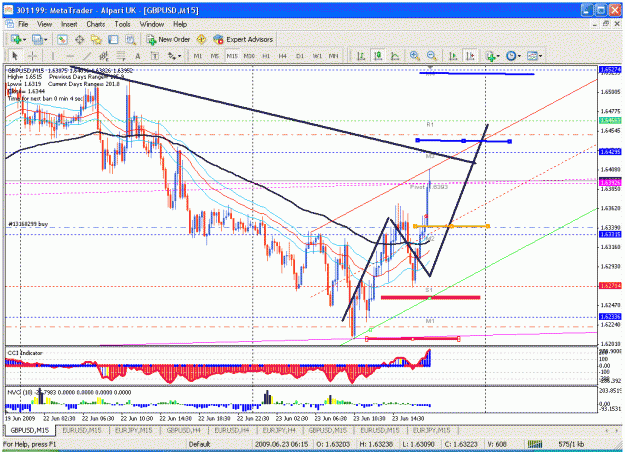Select the trendline drawing tool
Image resolution: width=625 pixels, height=452 pixels.
(87, 56)
